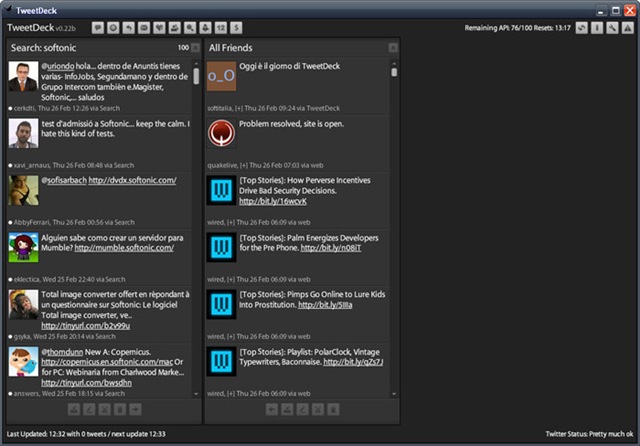640x446 pixels.
Task: Click the 'Problem resolved, site is open.' tweet
Action: pyautogui.click(x=291, y=124)
